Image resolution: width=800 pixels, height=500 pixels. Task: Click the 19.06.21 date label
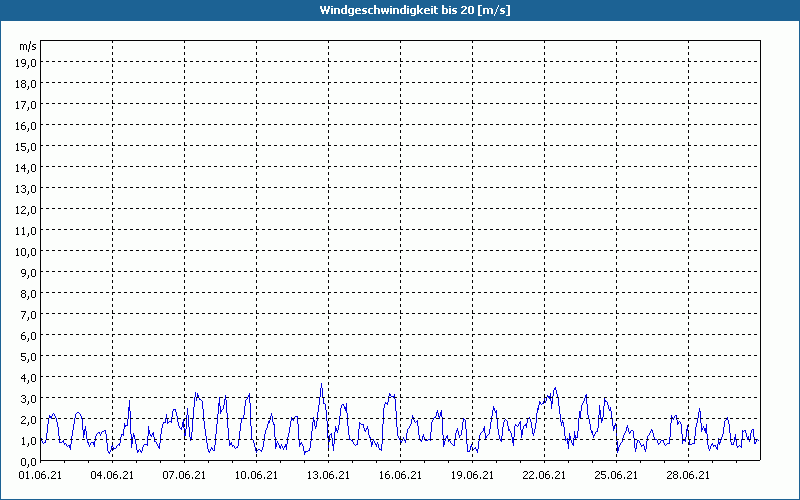click(x=472, y=475)
